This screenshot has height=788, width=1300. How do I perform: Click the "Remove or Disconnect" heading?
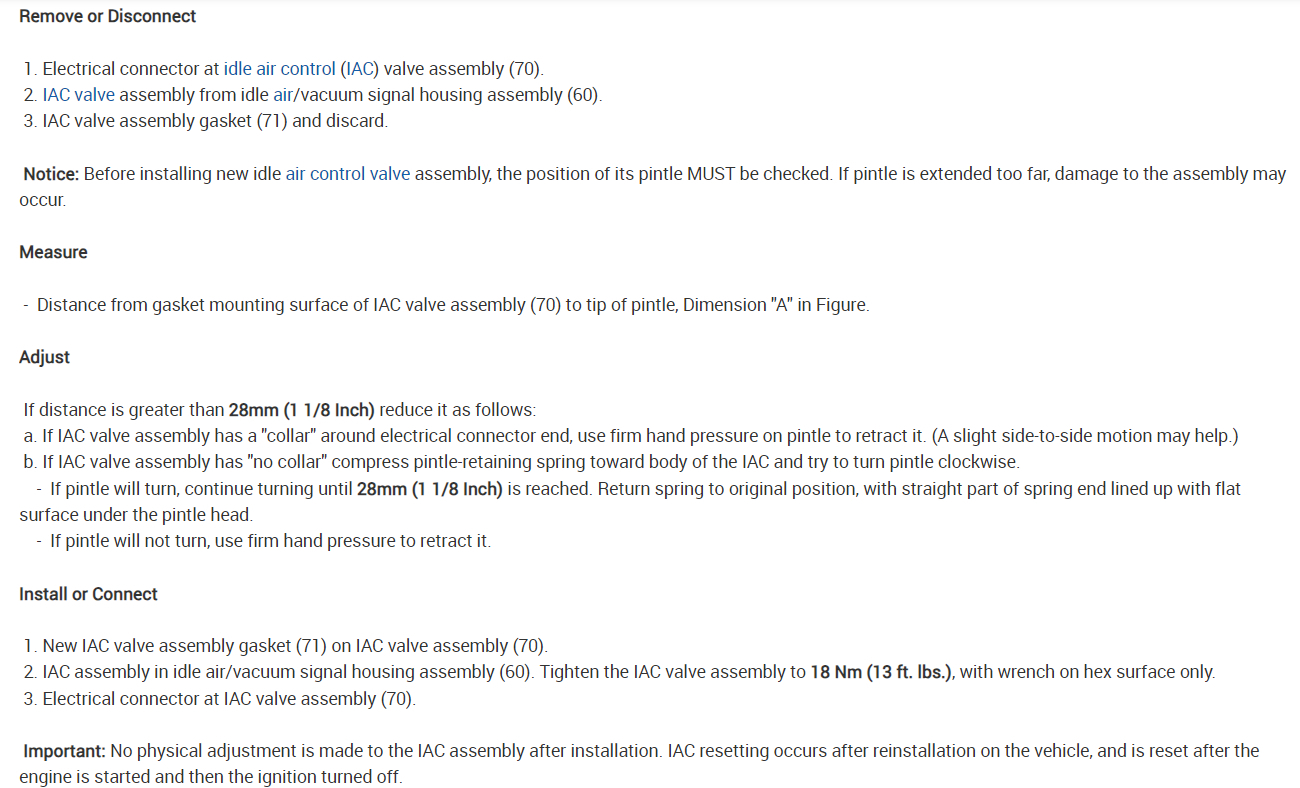tap(107, 17)
